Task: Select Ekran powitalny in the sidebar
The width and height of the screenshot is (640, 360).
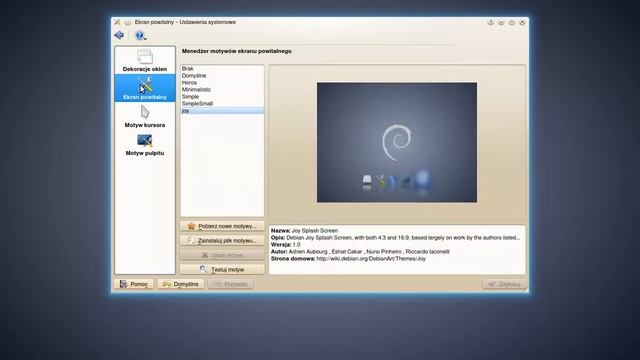Action: (144, 88)
